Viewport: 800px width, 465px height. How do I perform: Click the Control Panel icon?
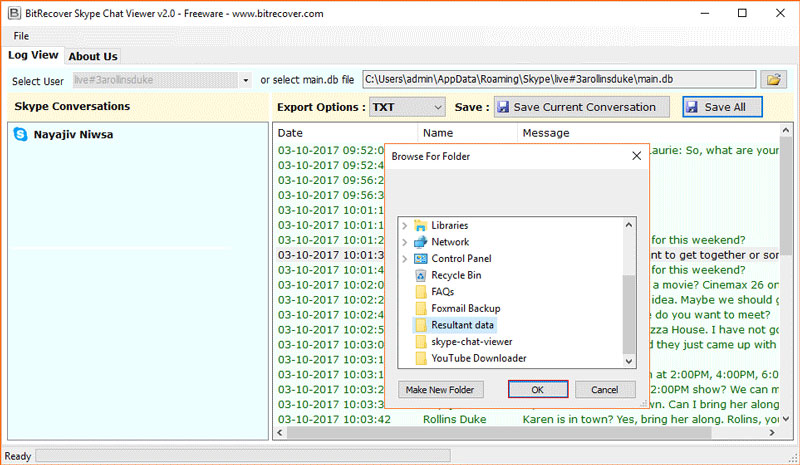coord(420,259)
